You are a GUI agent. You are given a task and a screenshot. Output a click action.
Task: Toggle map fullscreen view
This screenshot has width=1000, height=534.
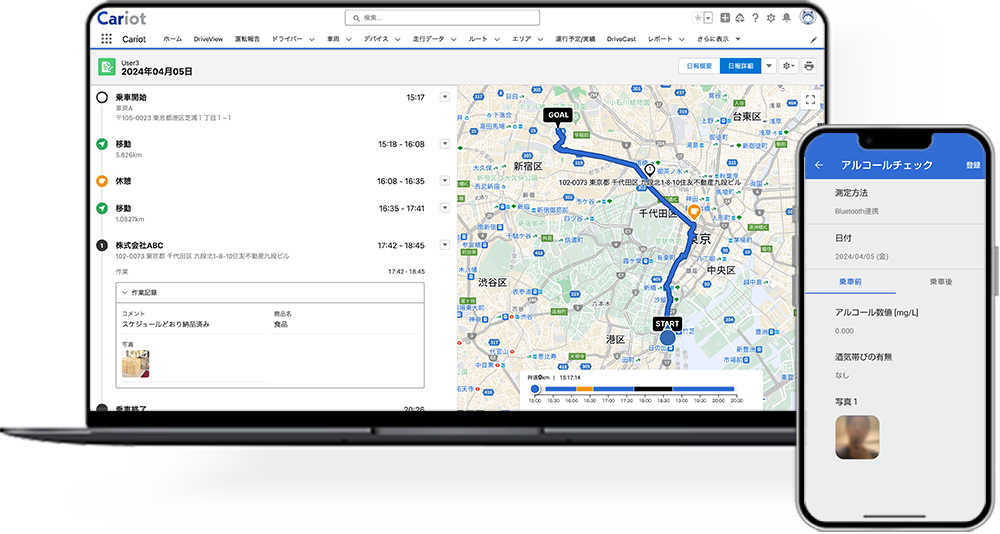point(810,100)
